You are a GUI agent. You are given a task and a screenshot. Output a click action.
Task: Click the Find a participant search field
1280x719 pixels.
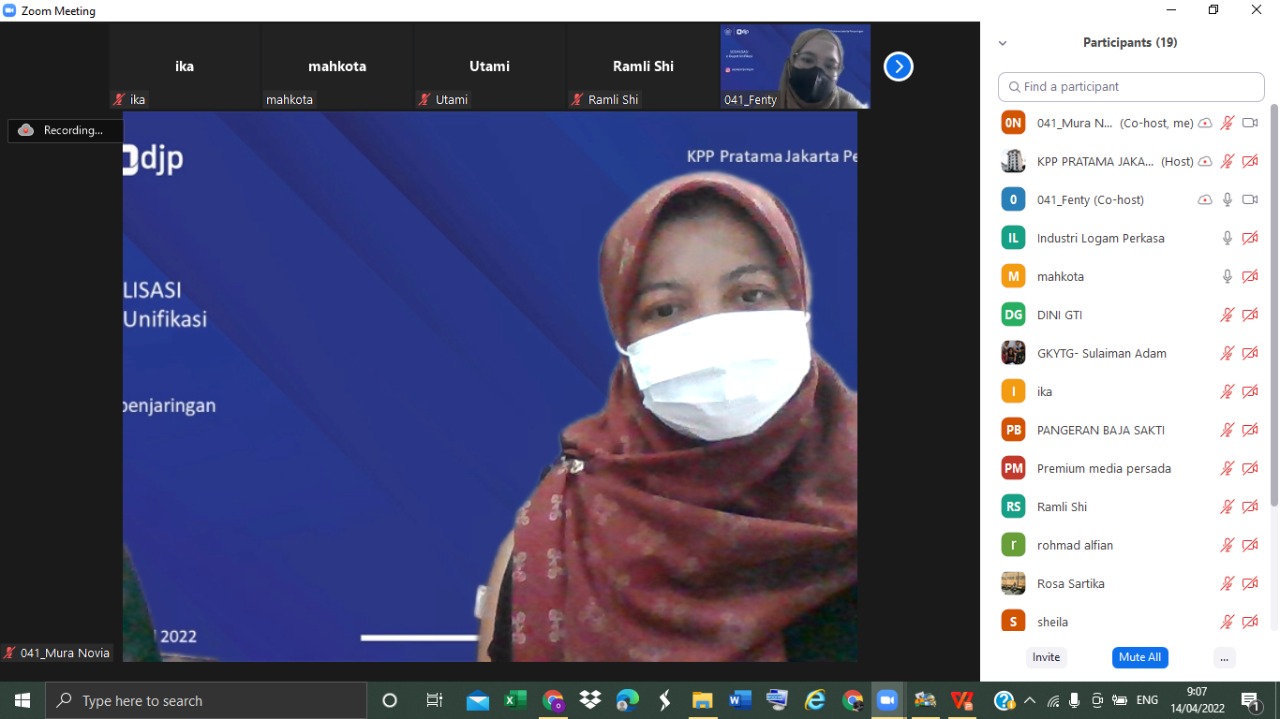click(x=1131, y=87)
